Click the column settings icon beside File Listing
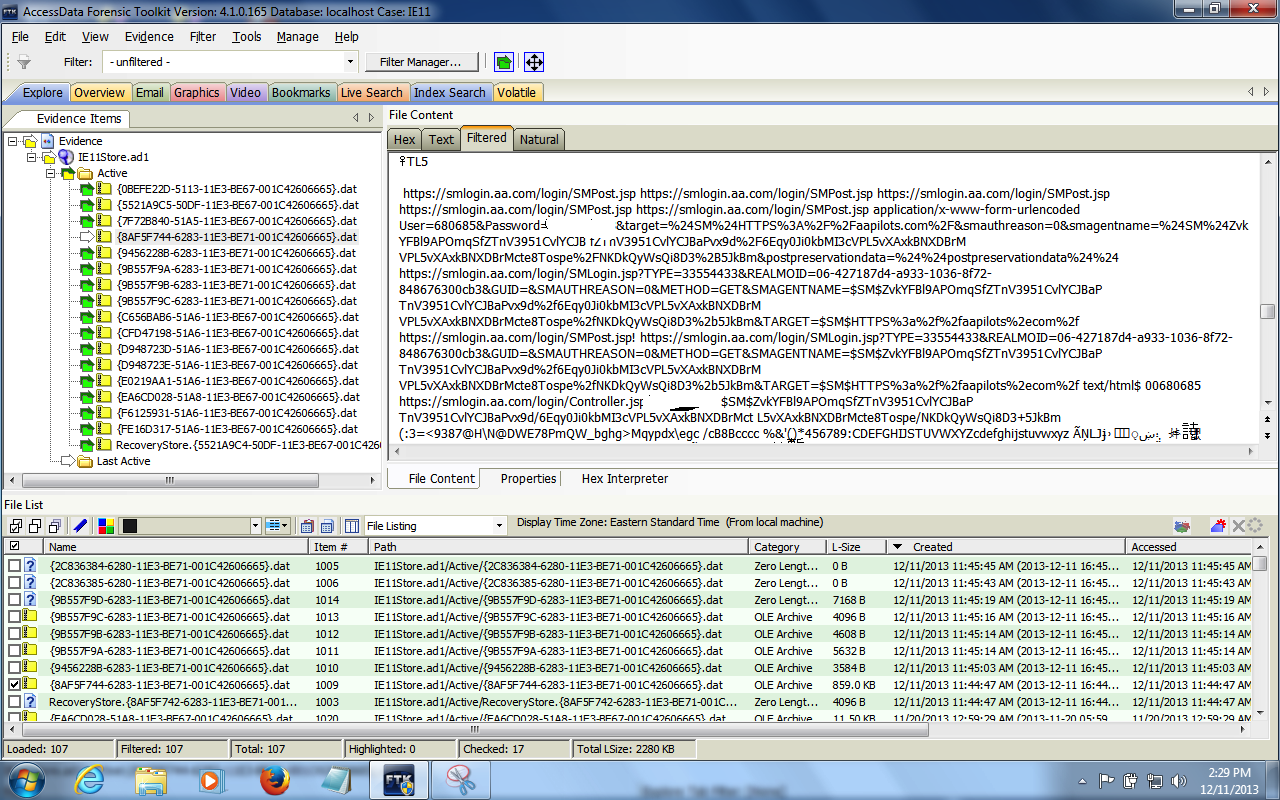 [352, 526]
